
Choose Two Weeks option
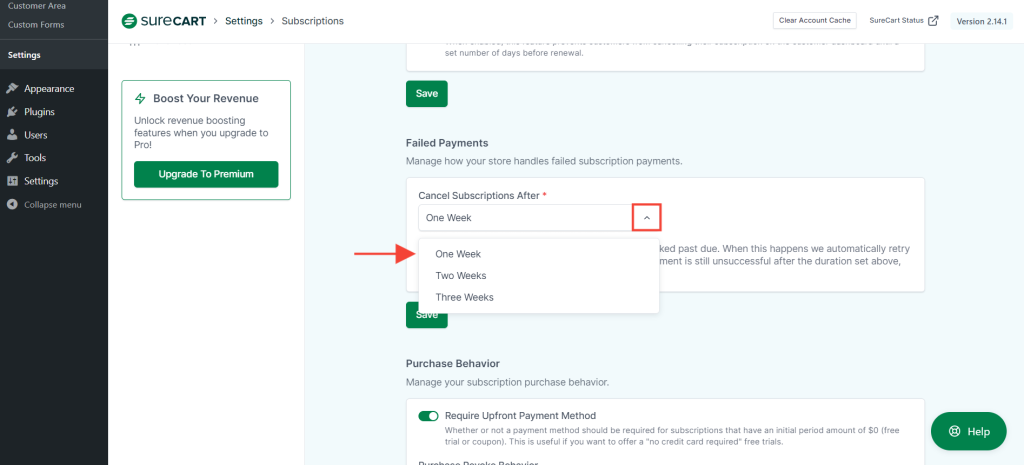[x=460, y=275]
